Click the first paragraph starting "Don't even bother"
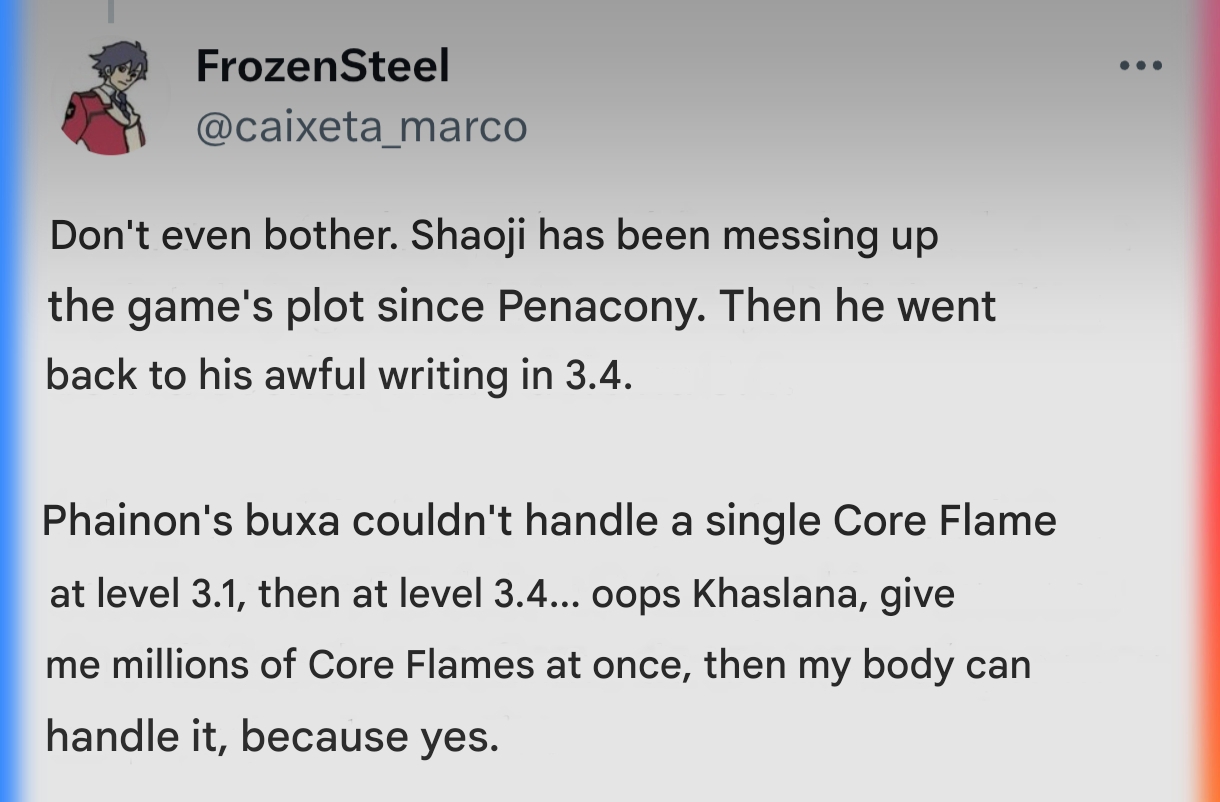This screenshot has height=802, width=1220. 520,306
